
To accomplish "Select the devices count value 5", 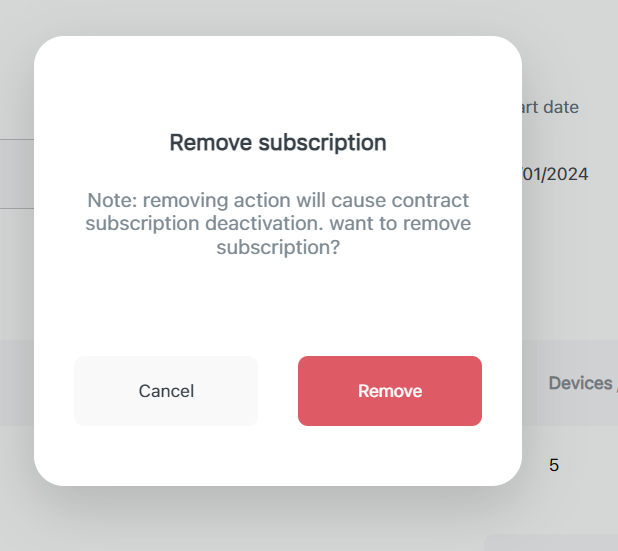I will click(x=554, y=465).
